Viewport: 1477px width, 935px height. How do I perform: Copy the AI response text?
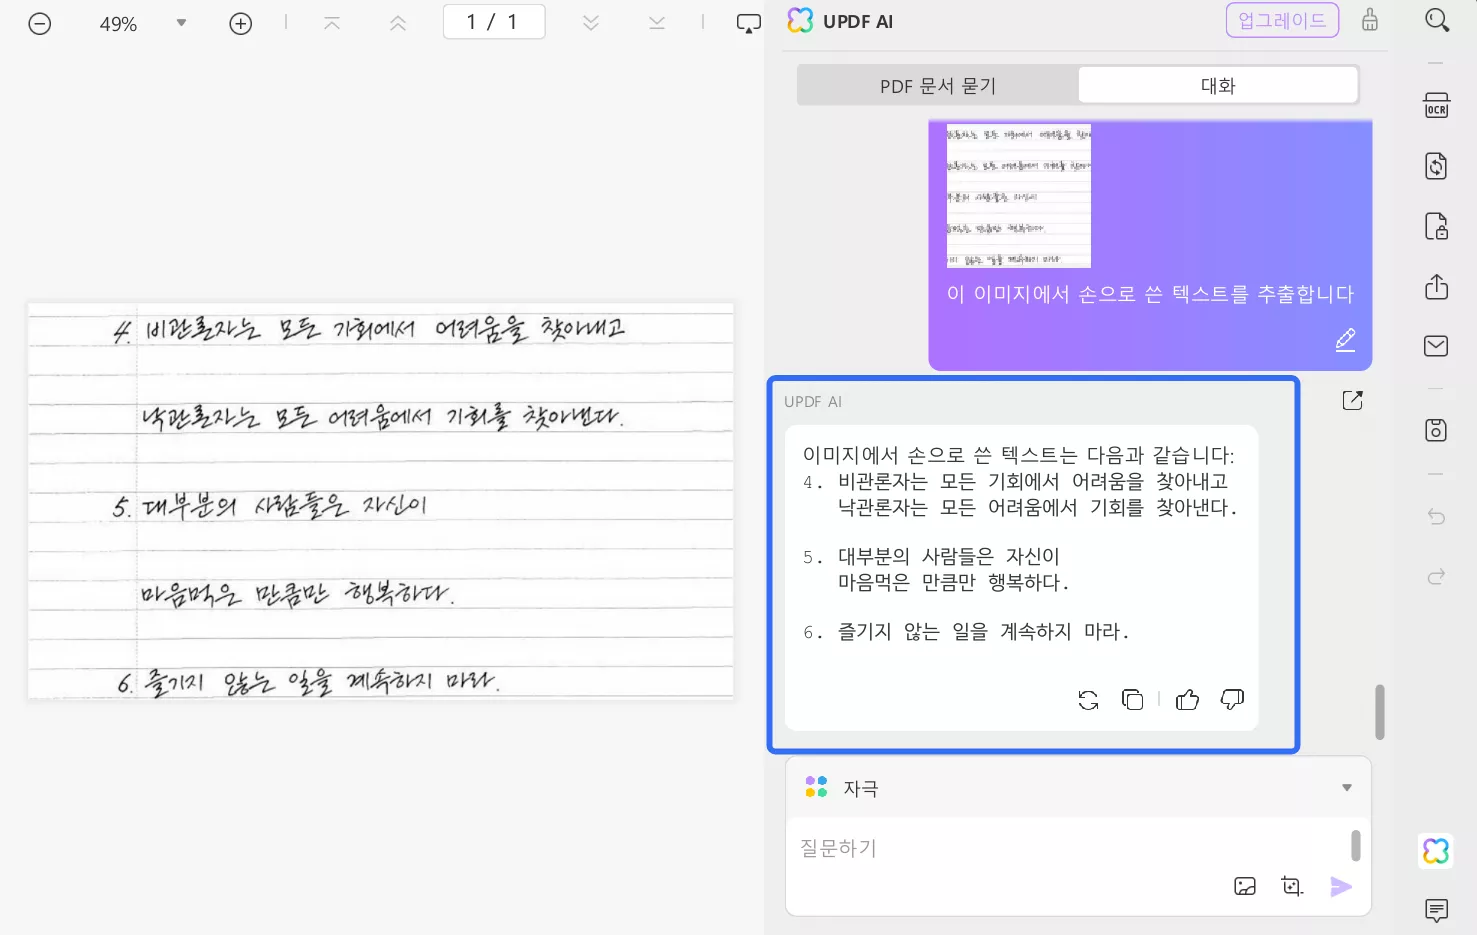pos(1133,700)
